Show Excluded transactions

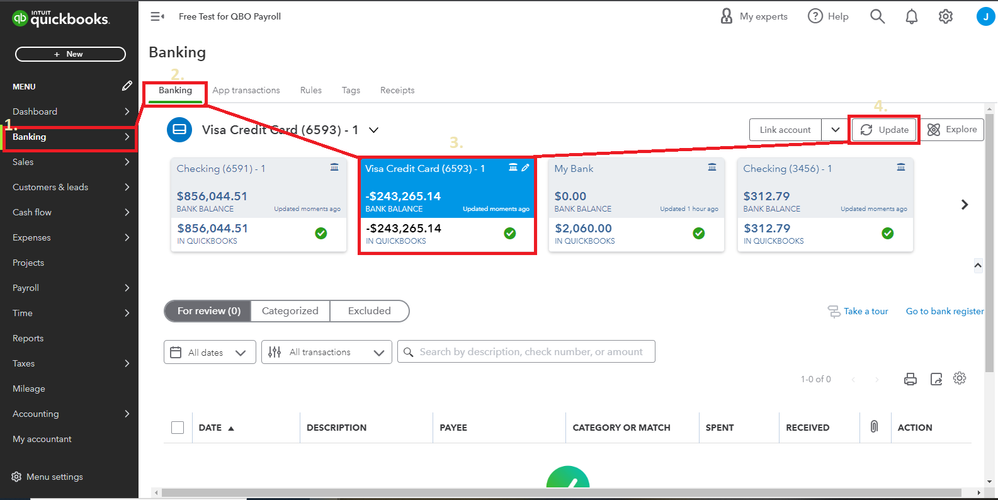369,311
